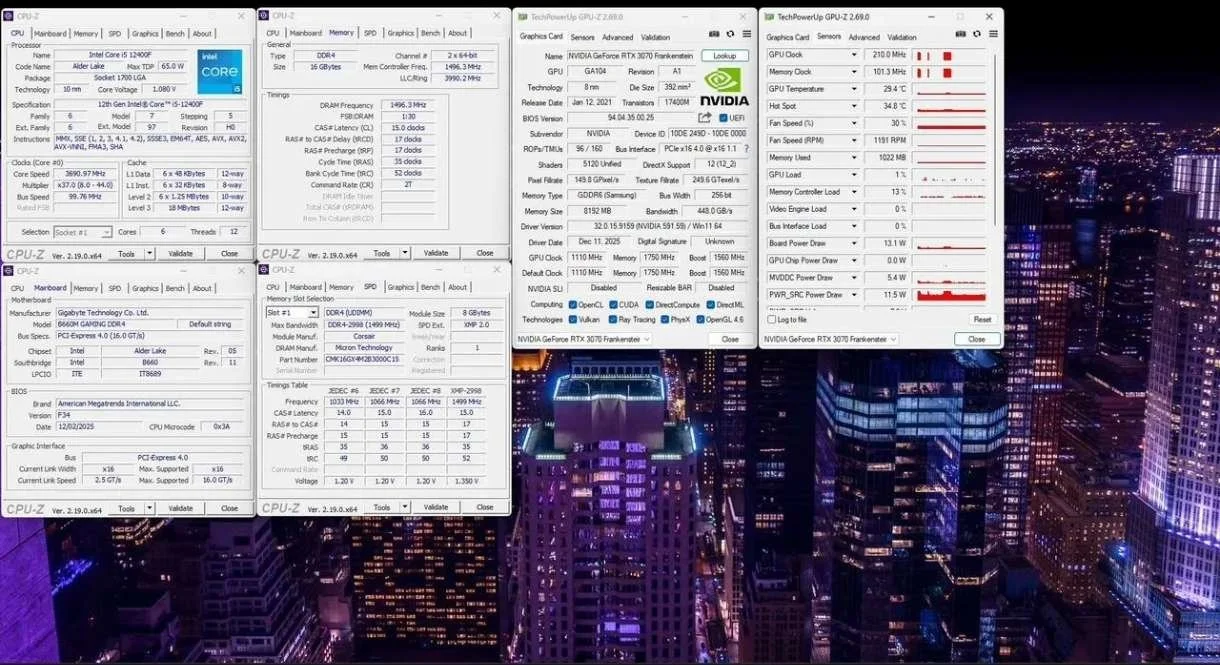This screenshot has height=665, width=1220.
Task: Click the BIOS export share icon
Action: (704, 118)
